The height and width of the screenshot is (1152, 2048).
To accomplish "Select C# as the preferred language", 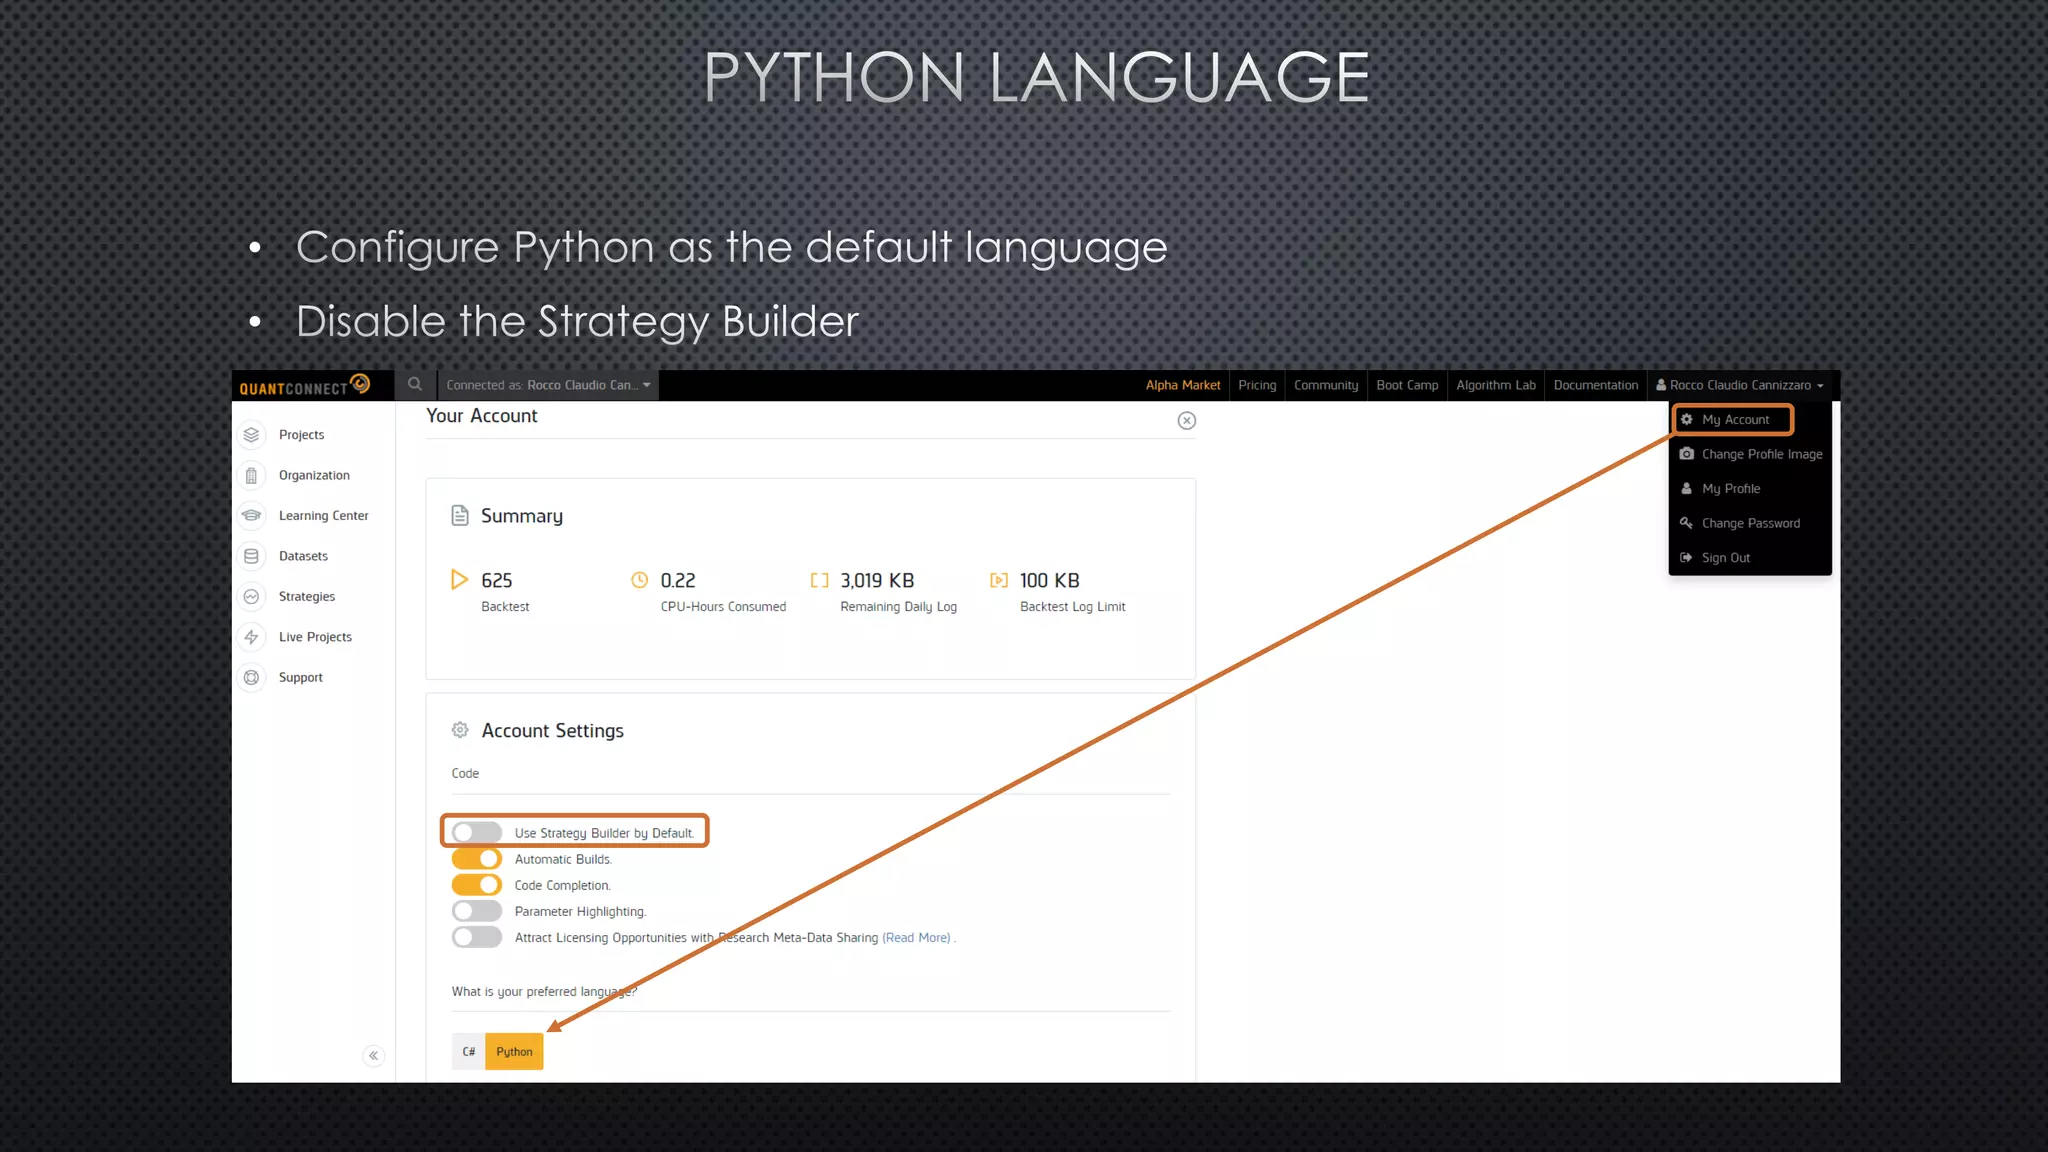I will pos(468,1052).
